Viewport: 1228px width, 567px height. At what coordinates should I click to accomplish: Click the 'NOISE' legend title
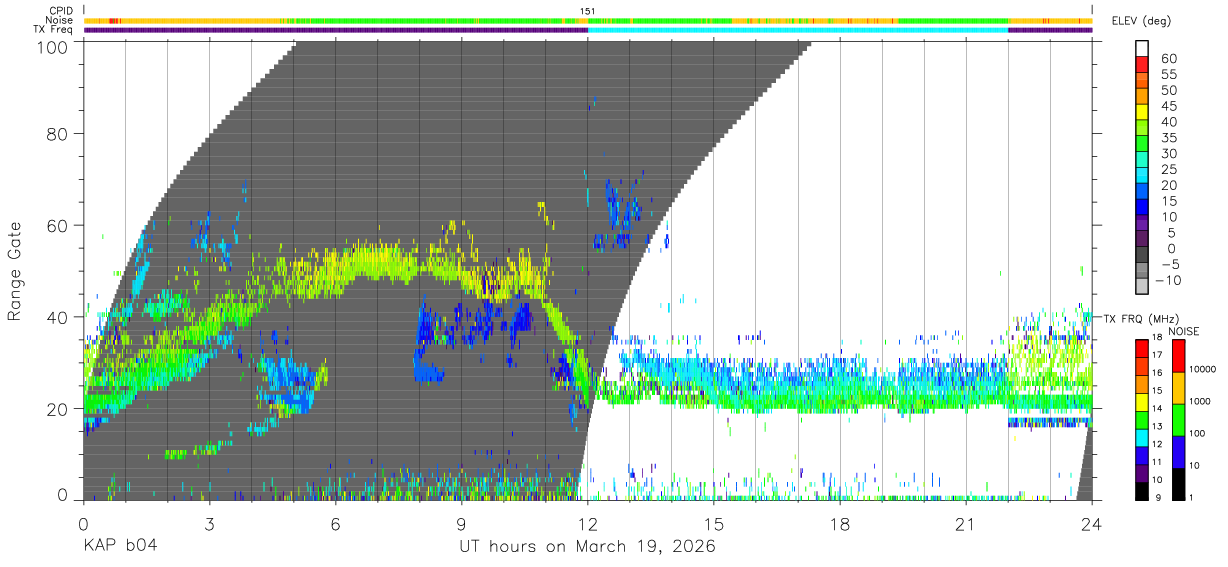coord(1186,331)
